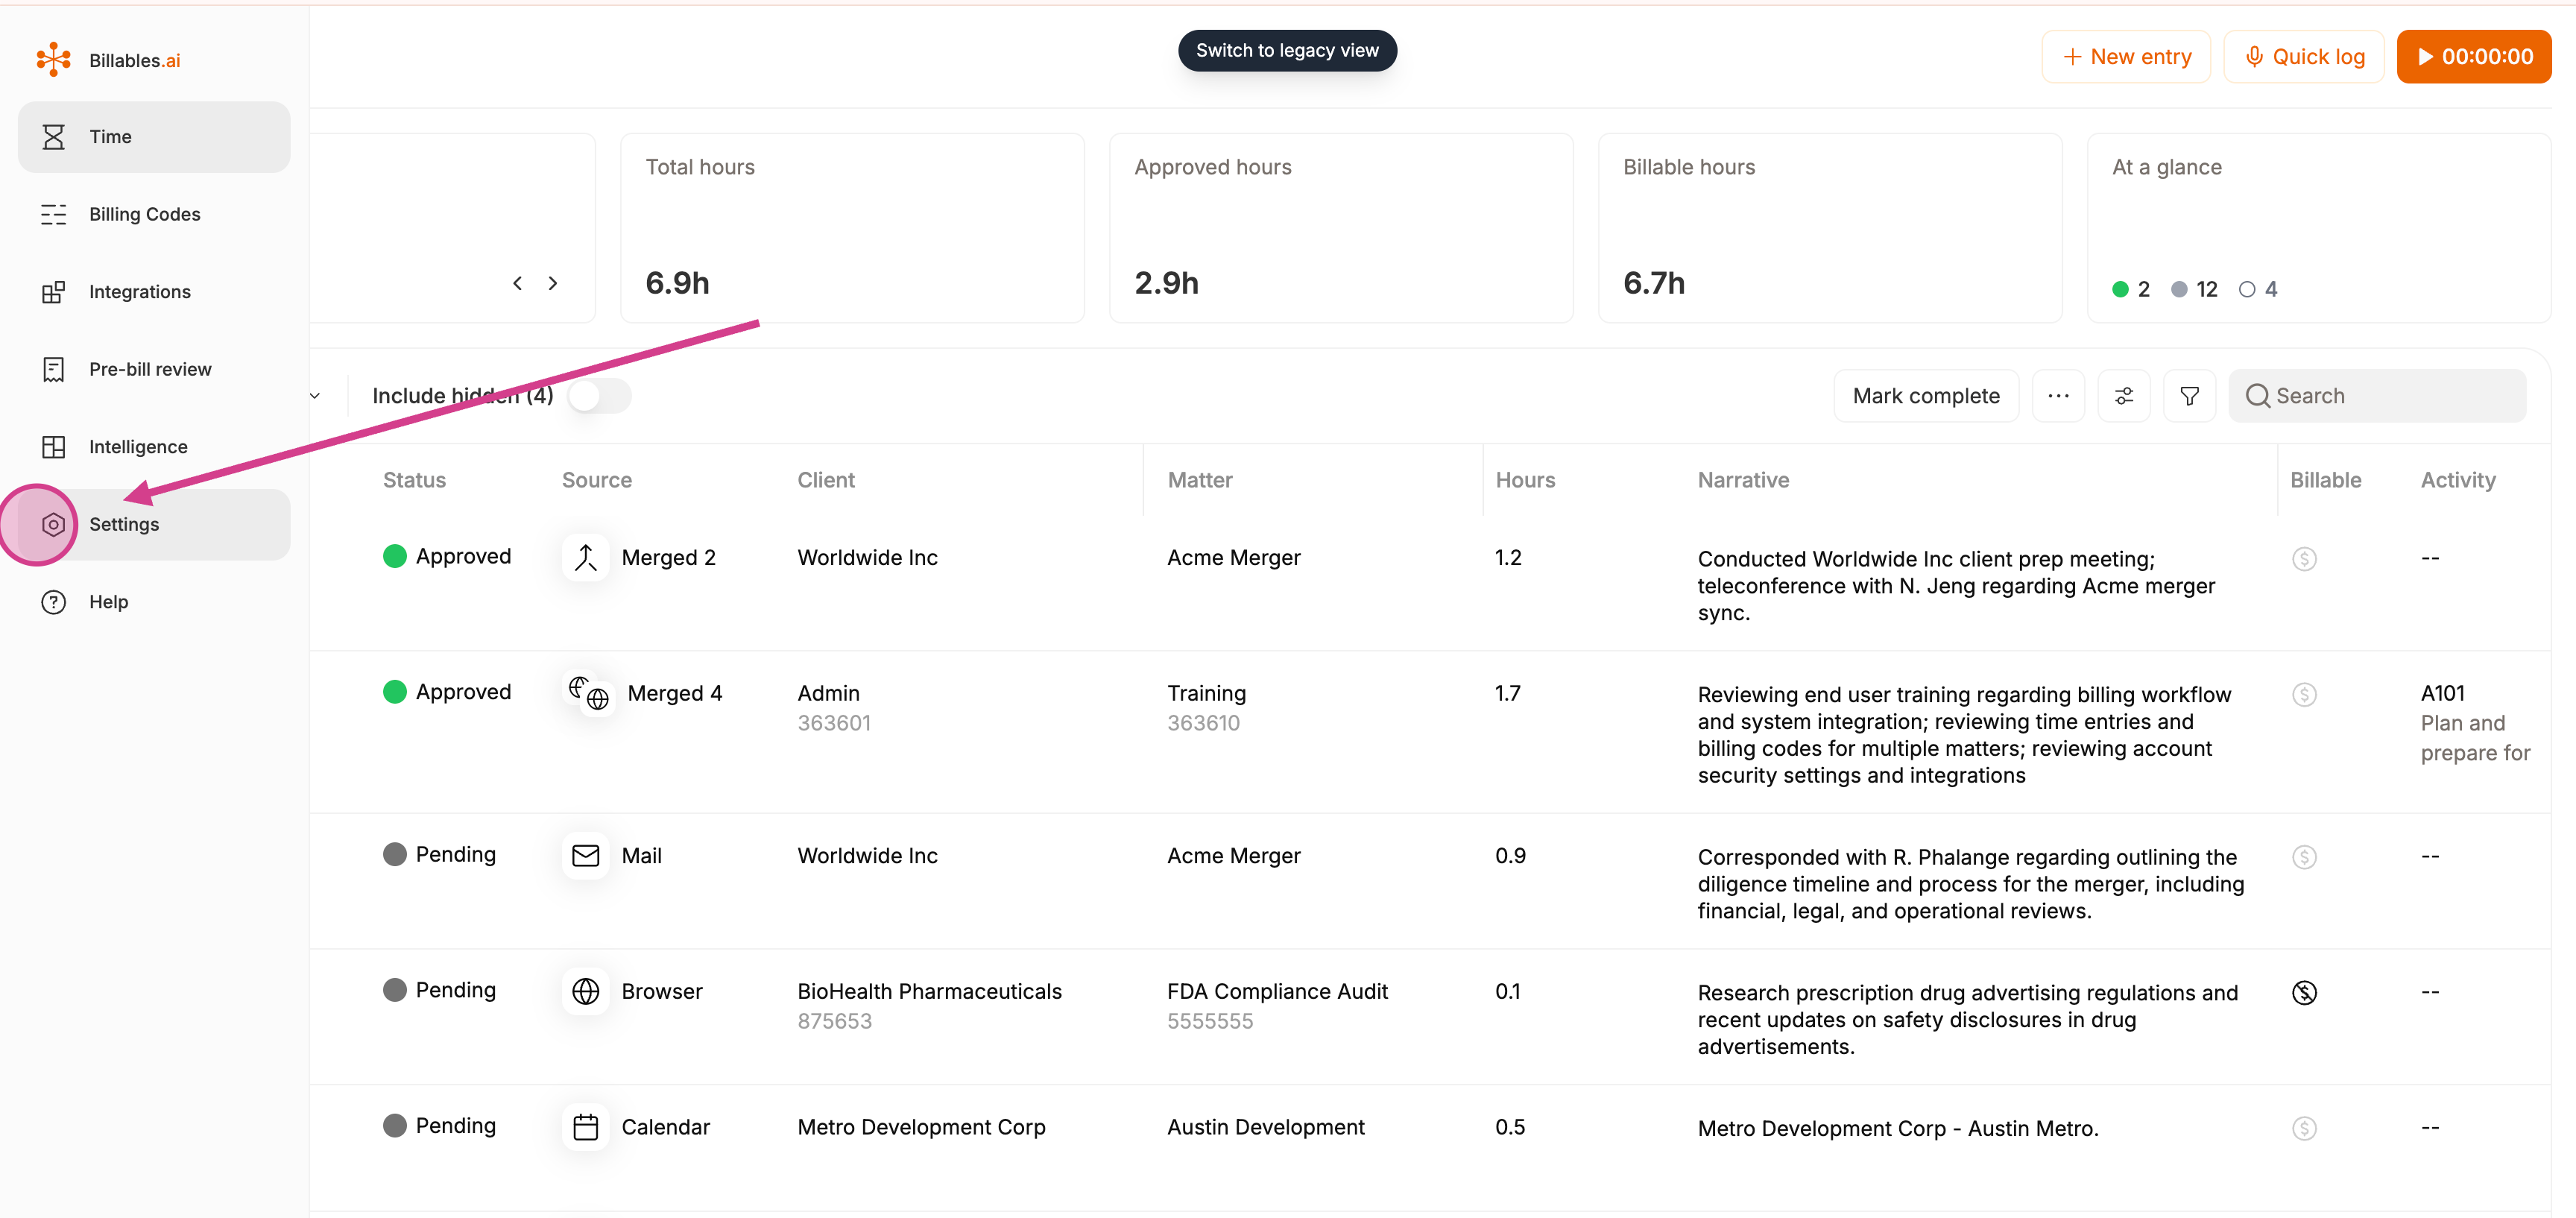Click the Mark complete button
Viewport: 2576px width, 1218px height.
click(x=1925, y=396)
